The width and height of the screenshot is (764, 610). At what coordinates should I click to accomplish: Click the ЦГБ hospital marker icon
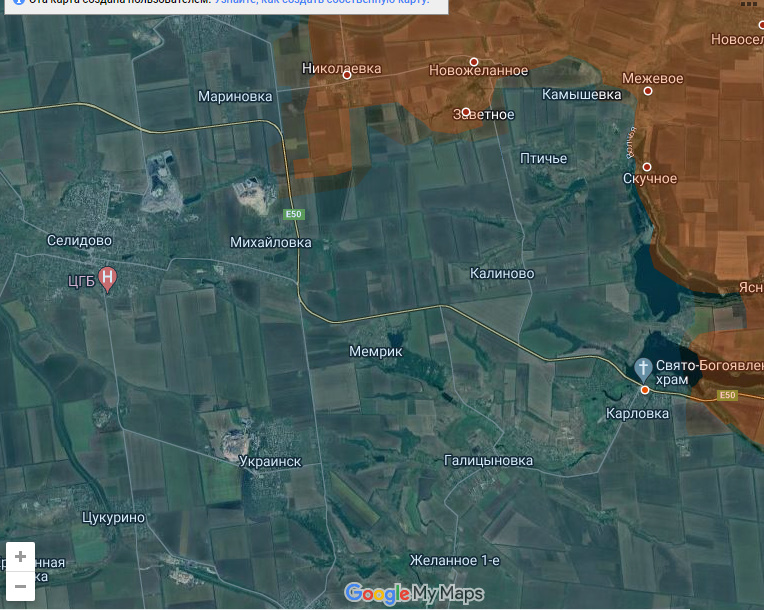point(108,278)
